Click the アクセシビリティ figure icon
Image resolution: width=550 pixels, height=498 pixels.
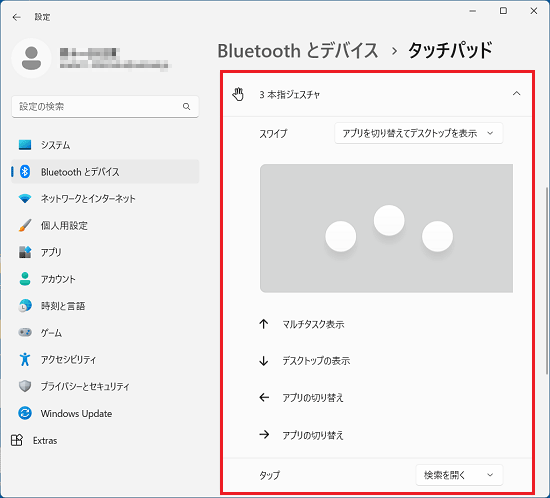click(25, 359)
